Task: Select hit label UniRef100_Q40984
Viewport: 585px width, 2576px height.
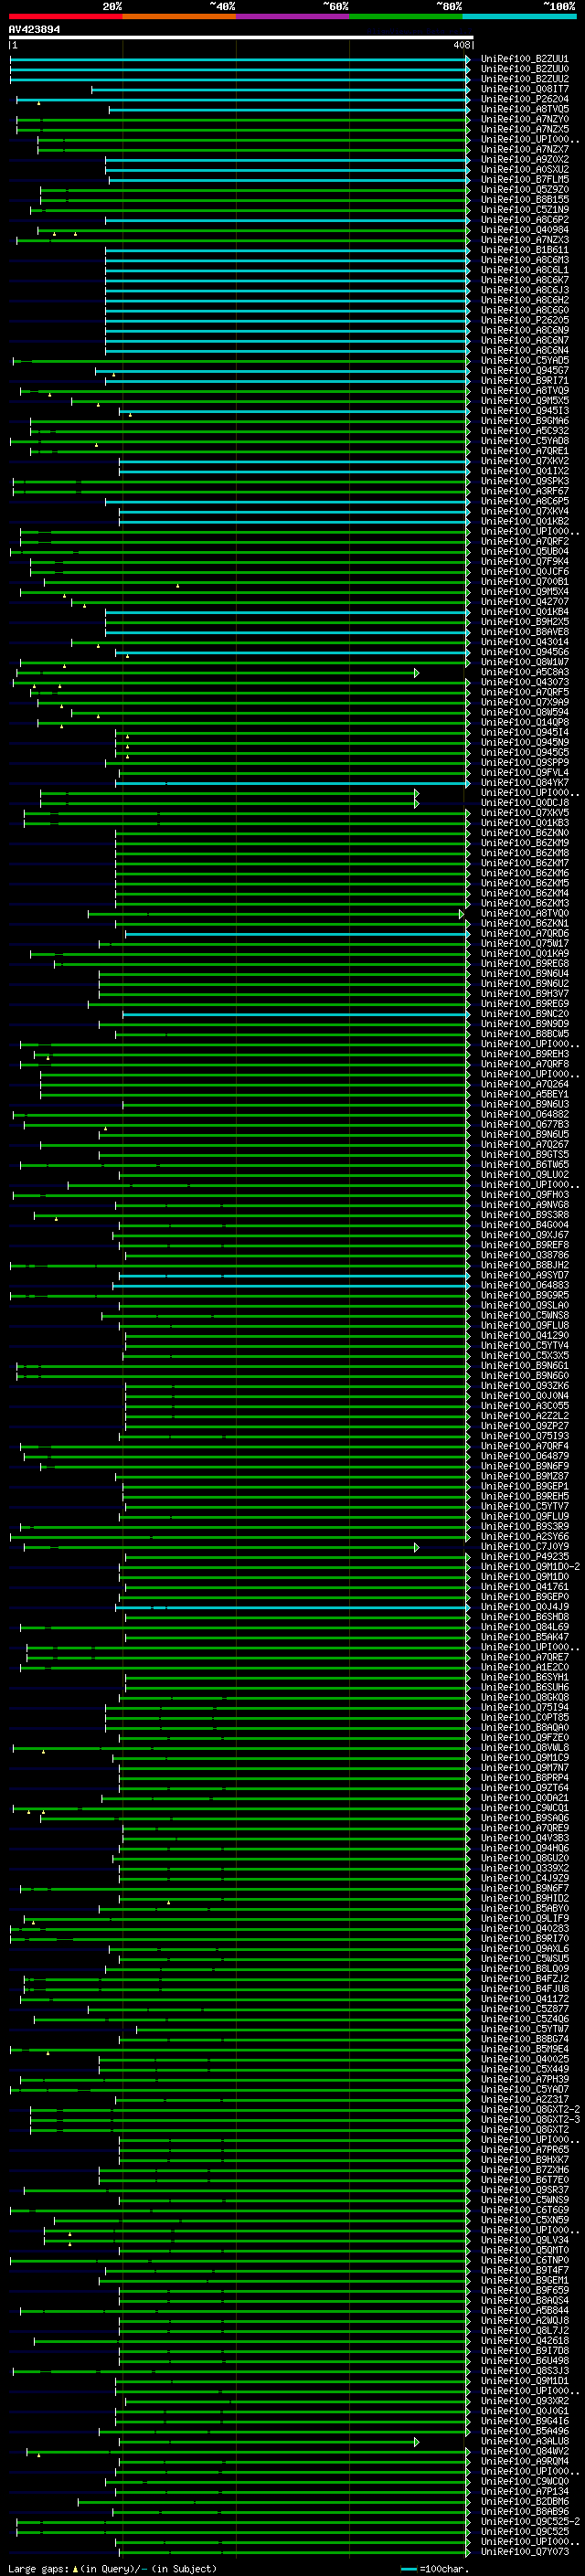Action: (x=524, y=230)
